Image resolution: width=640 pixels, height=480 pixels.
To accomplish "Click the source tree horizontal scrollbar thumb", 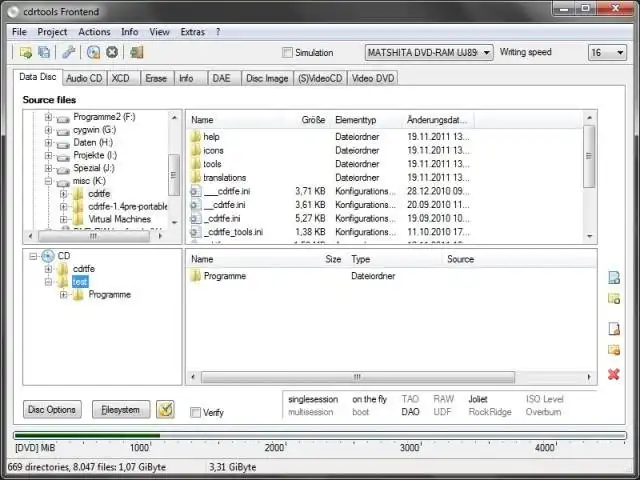I will pos(94,236).
